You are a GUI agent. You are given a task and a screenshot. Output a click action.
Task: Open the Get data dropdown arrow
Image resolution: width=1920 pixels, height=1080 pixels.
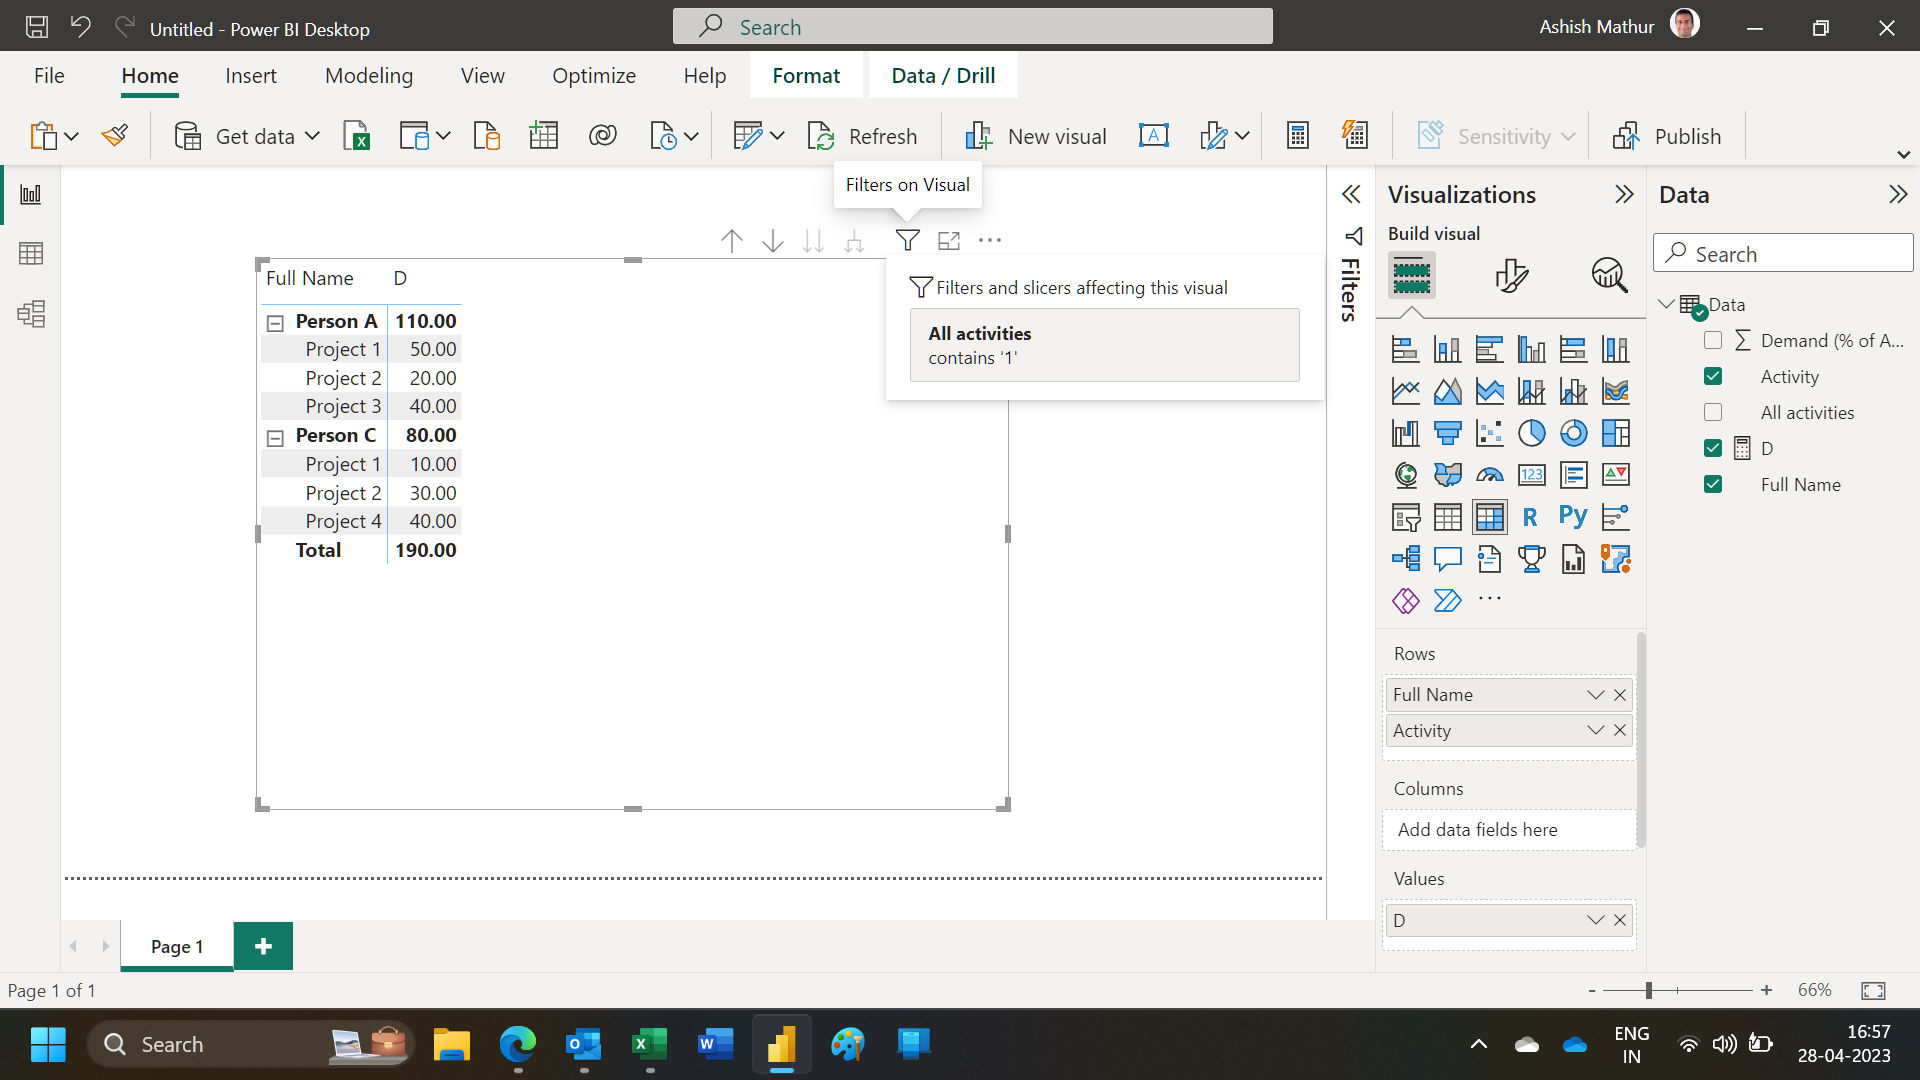pos(312,136)
